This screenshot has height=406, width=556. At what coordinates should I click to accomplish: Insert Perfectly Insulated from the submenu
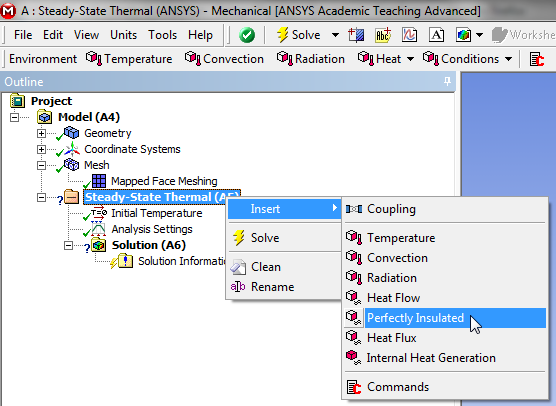point(445,318)
